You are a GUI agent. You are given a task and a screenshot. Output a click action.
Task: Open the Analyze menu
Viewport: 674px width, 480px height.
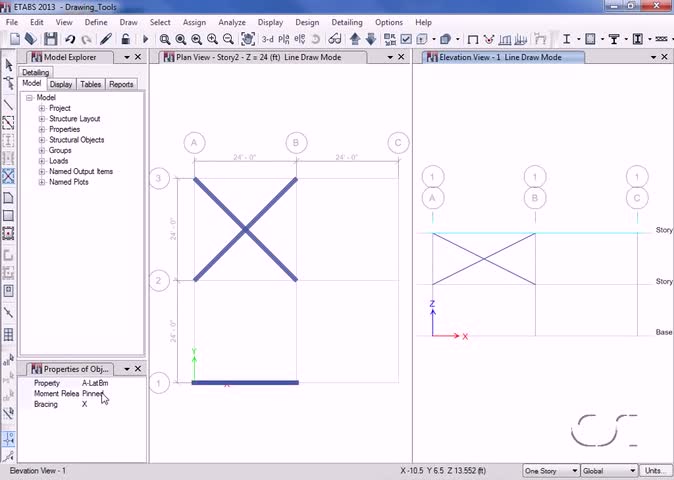click(x=232, y=22)
